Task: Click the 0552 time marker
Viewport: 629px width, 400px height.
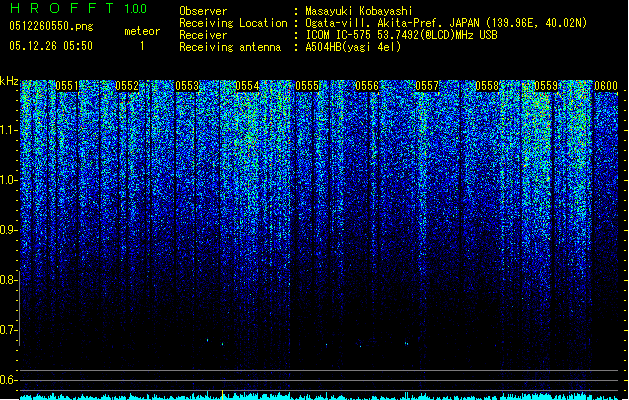Action: point(127,86)
